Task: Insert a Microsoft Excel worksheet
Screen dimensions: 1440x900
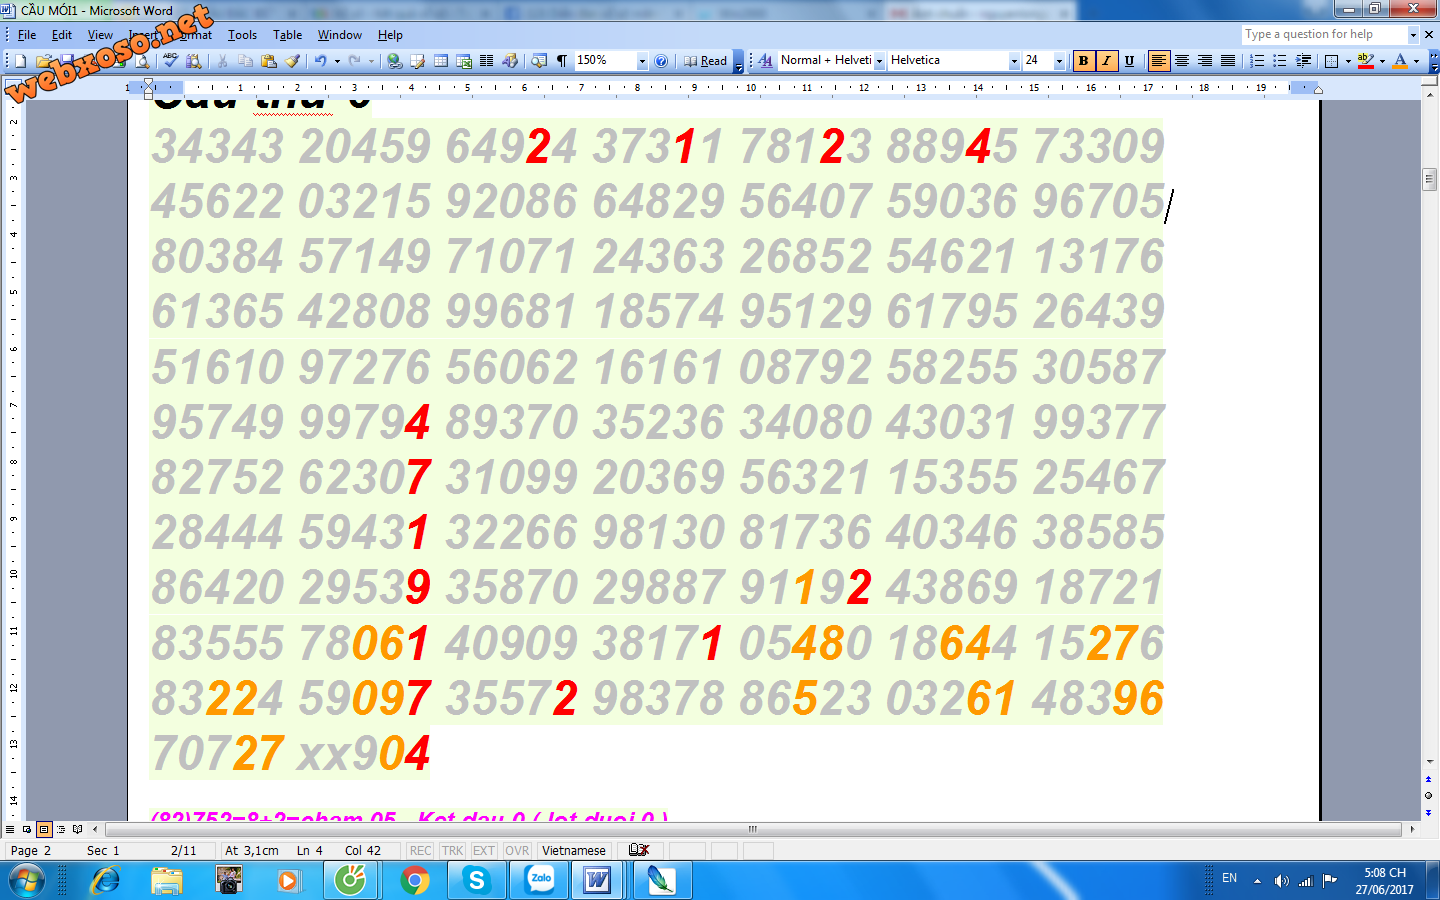Action: pyautogui.click(x=464, y=61)
